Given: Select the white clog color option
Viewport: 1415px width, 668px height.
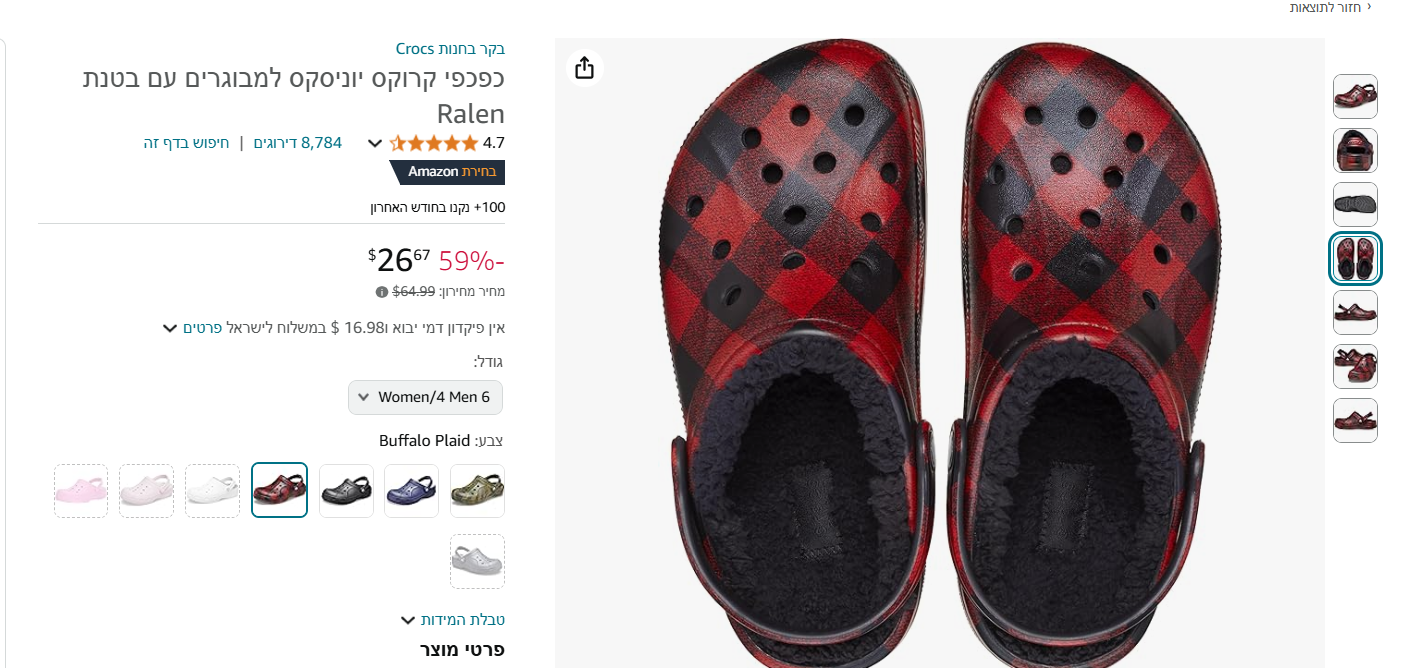Looking at the screenshot, I should pos(213,491).
